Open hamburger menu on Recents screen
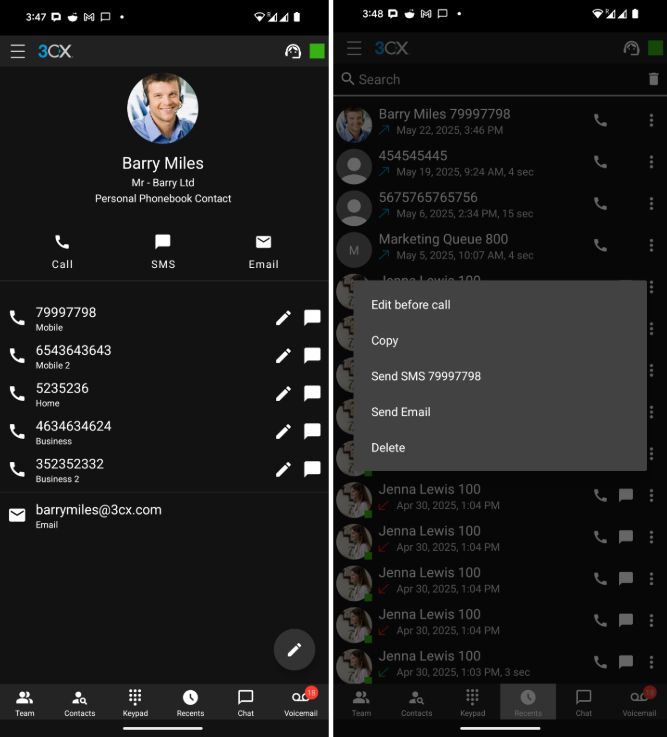The width and height of the screenshot is (667, 737). 354,48
